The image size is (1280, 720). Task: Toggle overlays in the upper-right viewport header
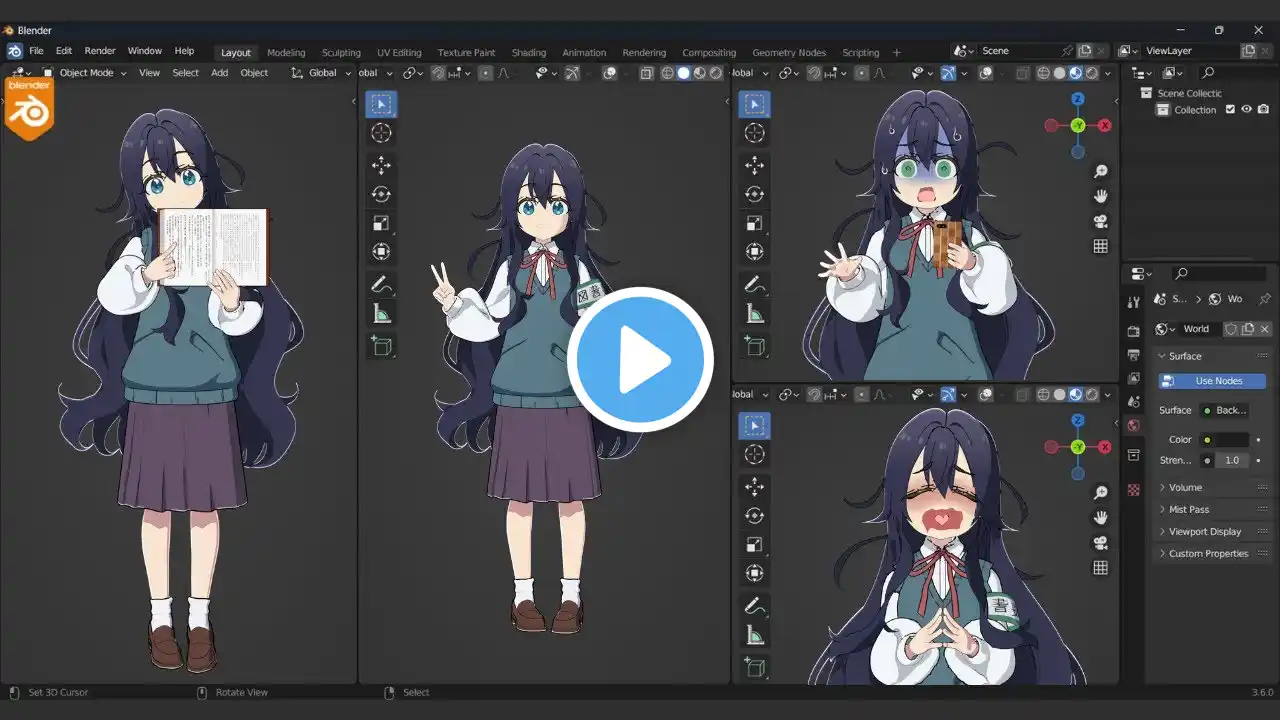pos(985,73)
